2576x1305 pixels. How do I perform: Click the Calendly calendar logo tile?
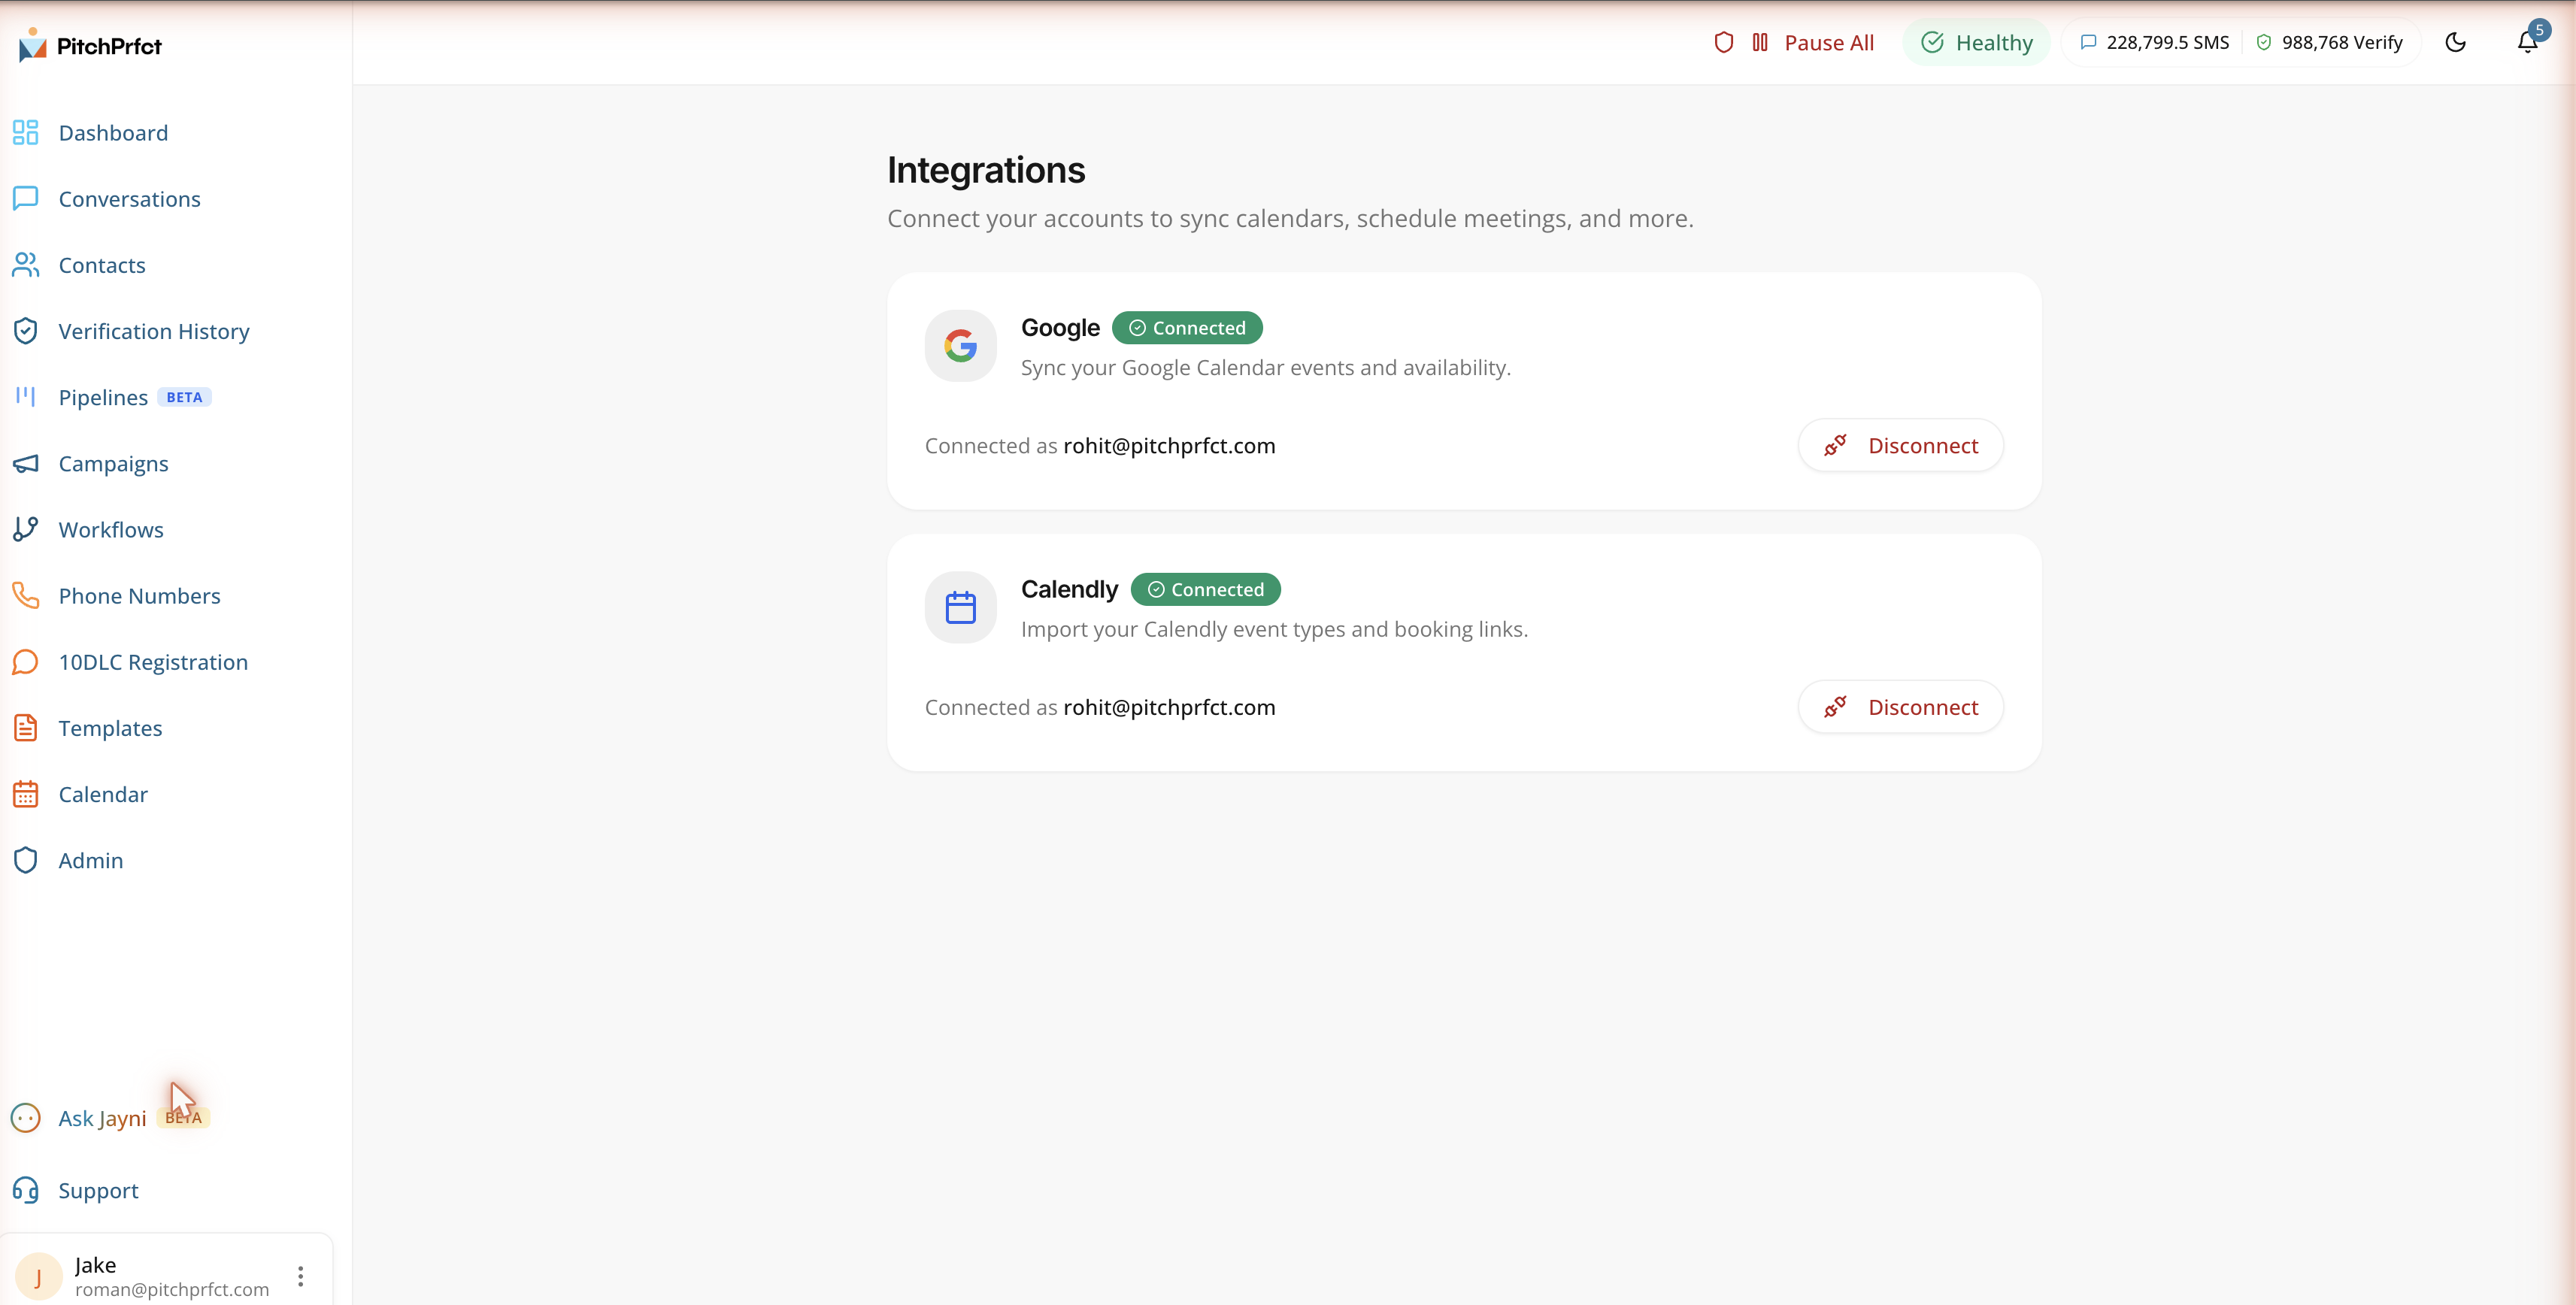click(x=960, y=607)
